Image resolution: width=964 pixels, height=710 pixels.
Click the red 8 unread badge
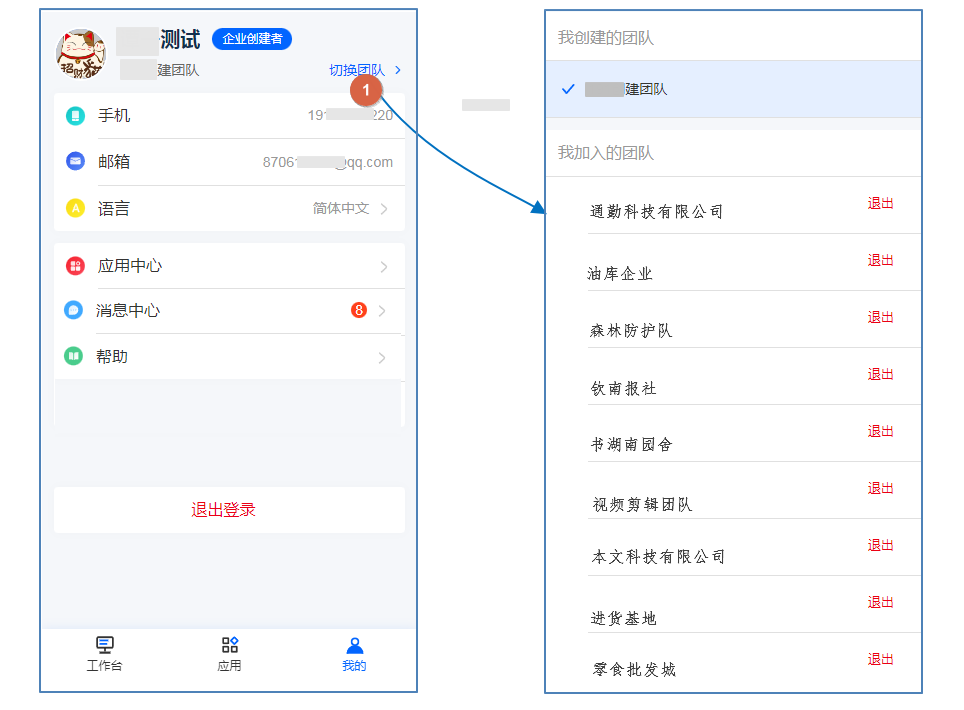click(x=358, y=310)
